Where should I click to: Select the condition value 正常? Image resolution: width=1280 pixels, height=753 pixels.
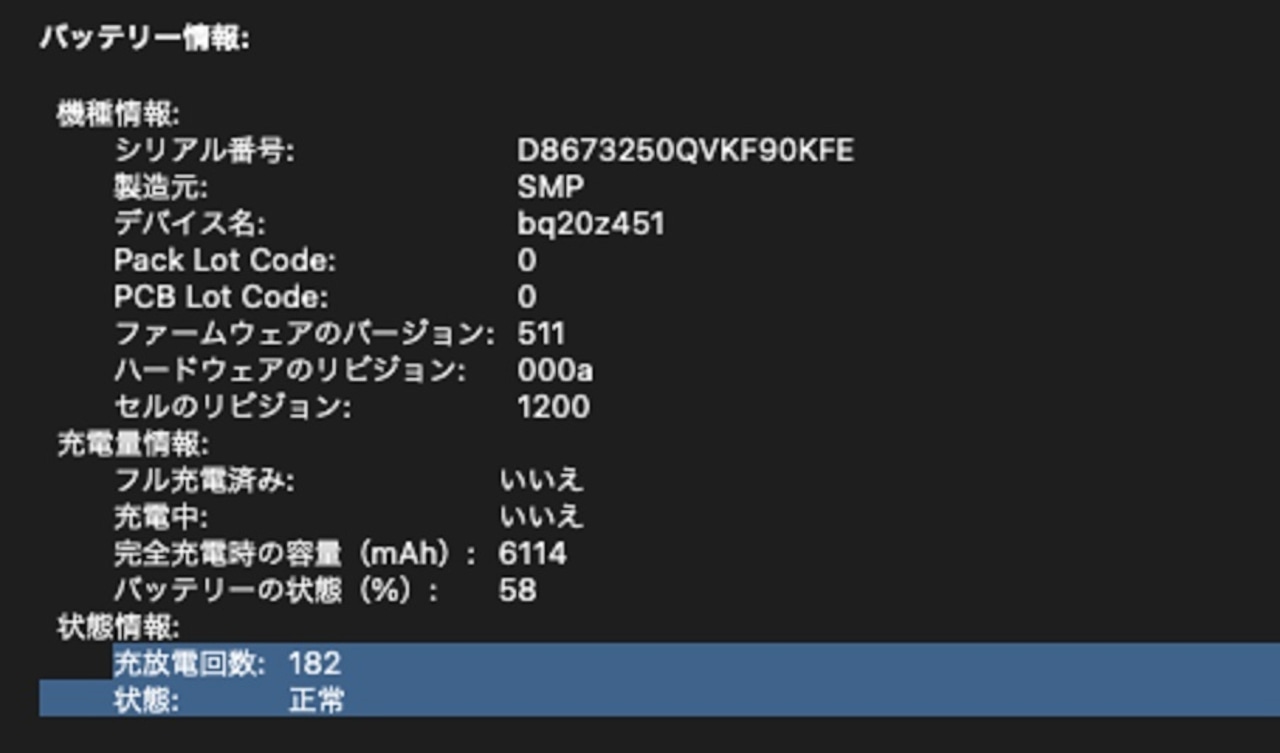pyautogui.click(x=316, y=700)
